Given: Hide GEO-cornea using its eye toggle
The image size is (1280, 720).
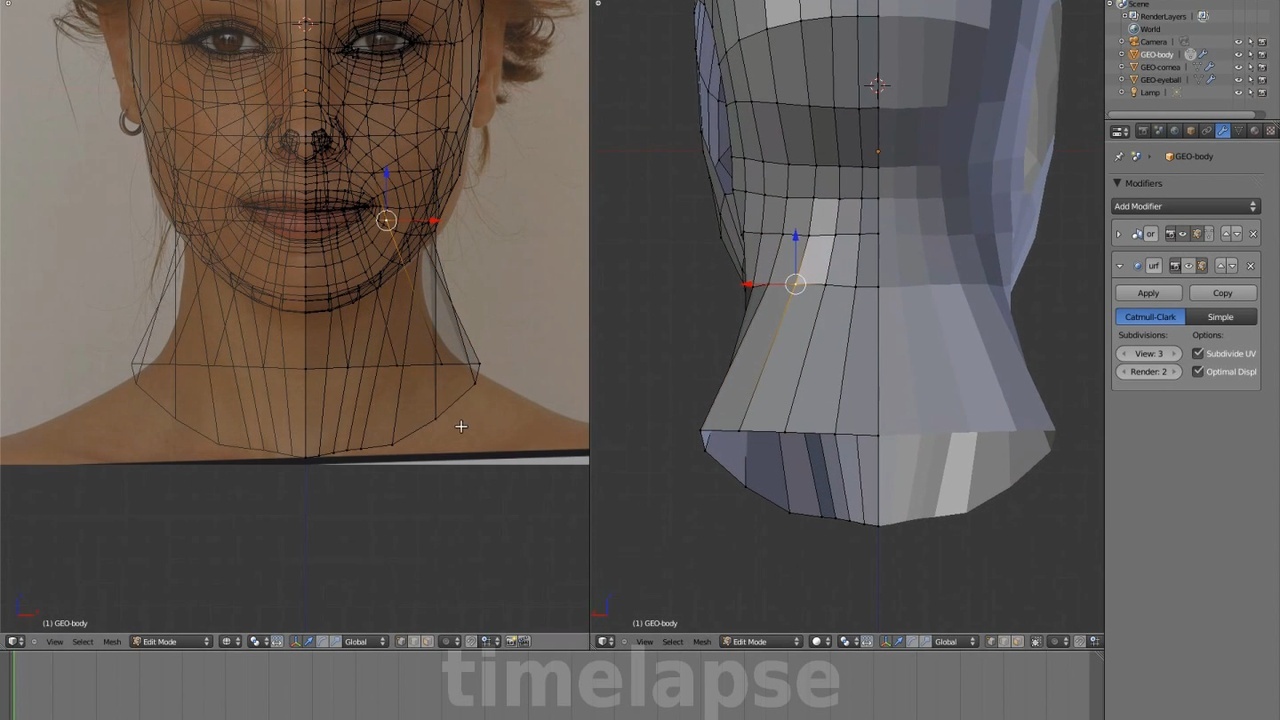Looking at the screenshot, I should tap(1238, 67).
